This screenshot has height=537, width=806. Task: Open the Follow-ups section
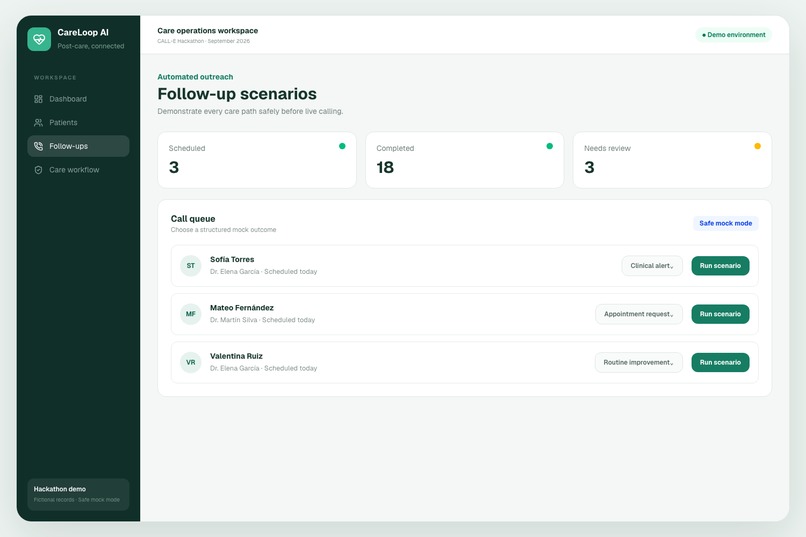coord(78,146)
